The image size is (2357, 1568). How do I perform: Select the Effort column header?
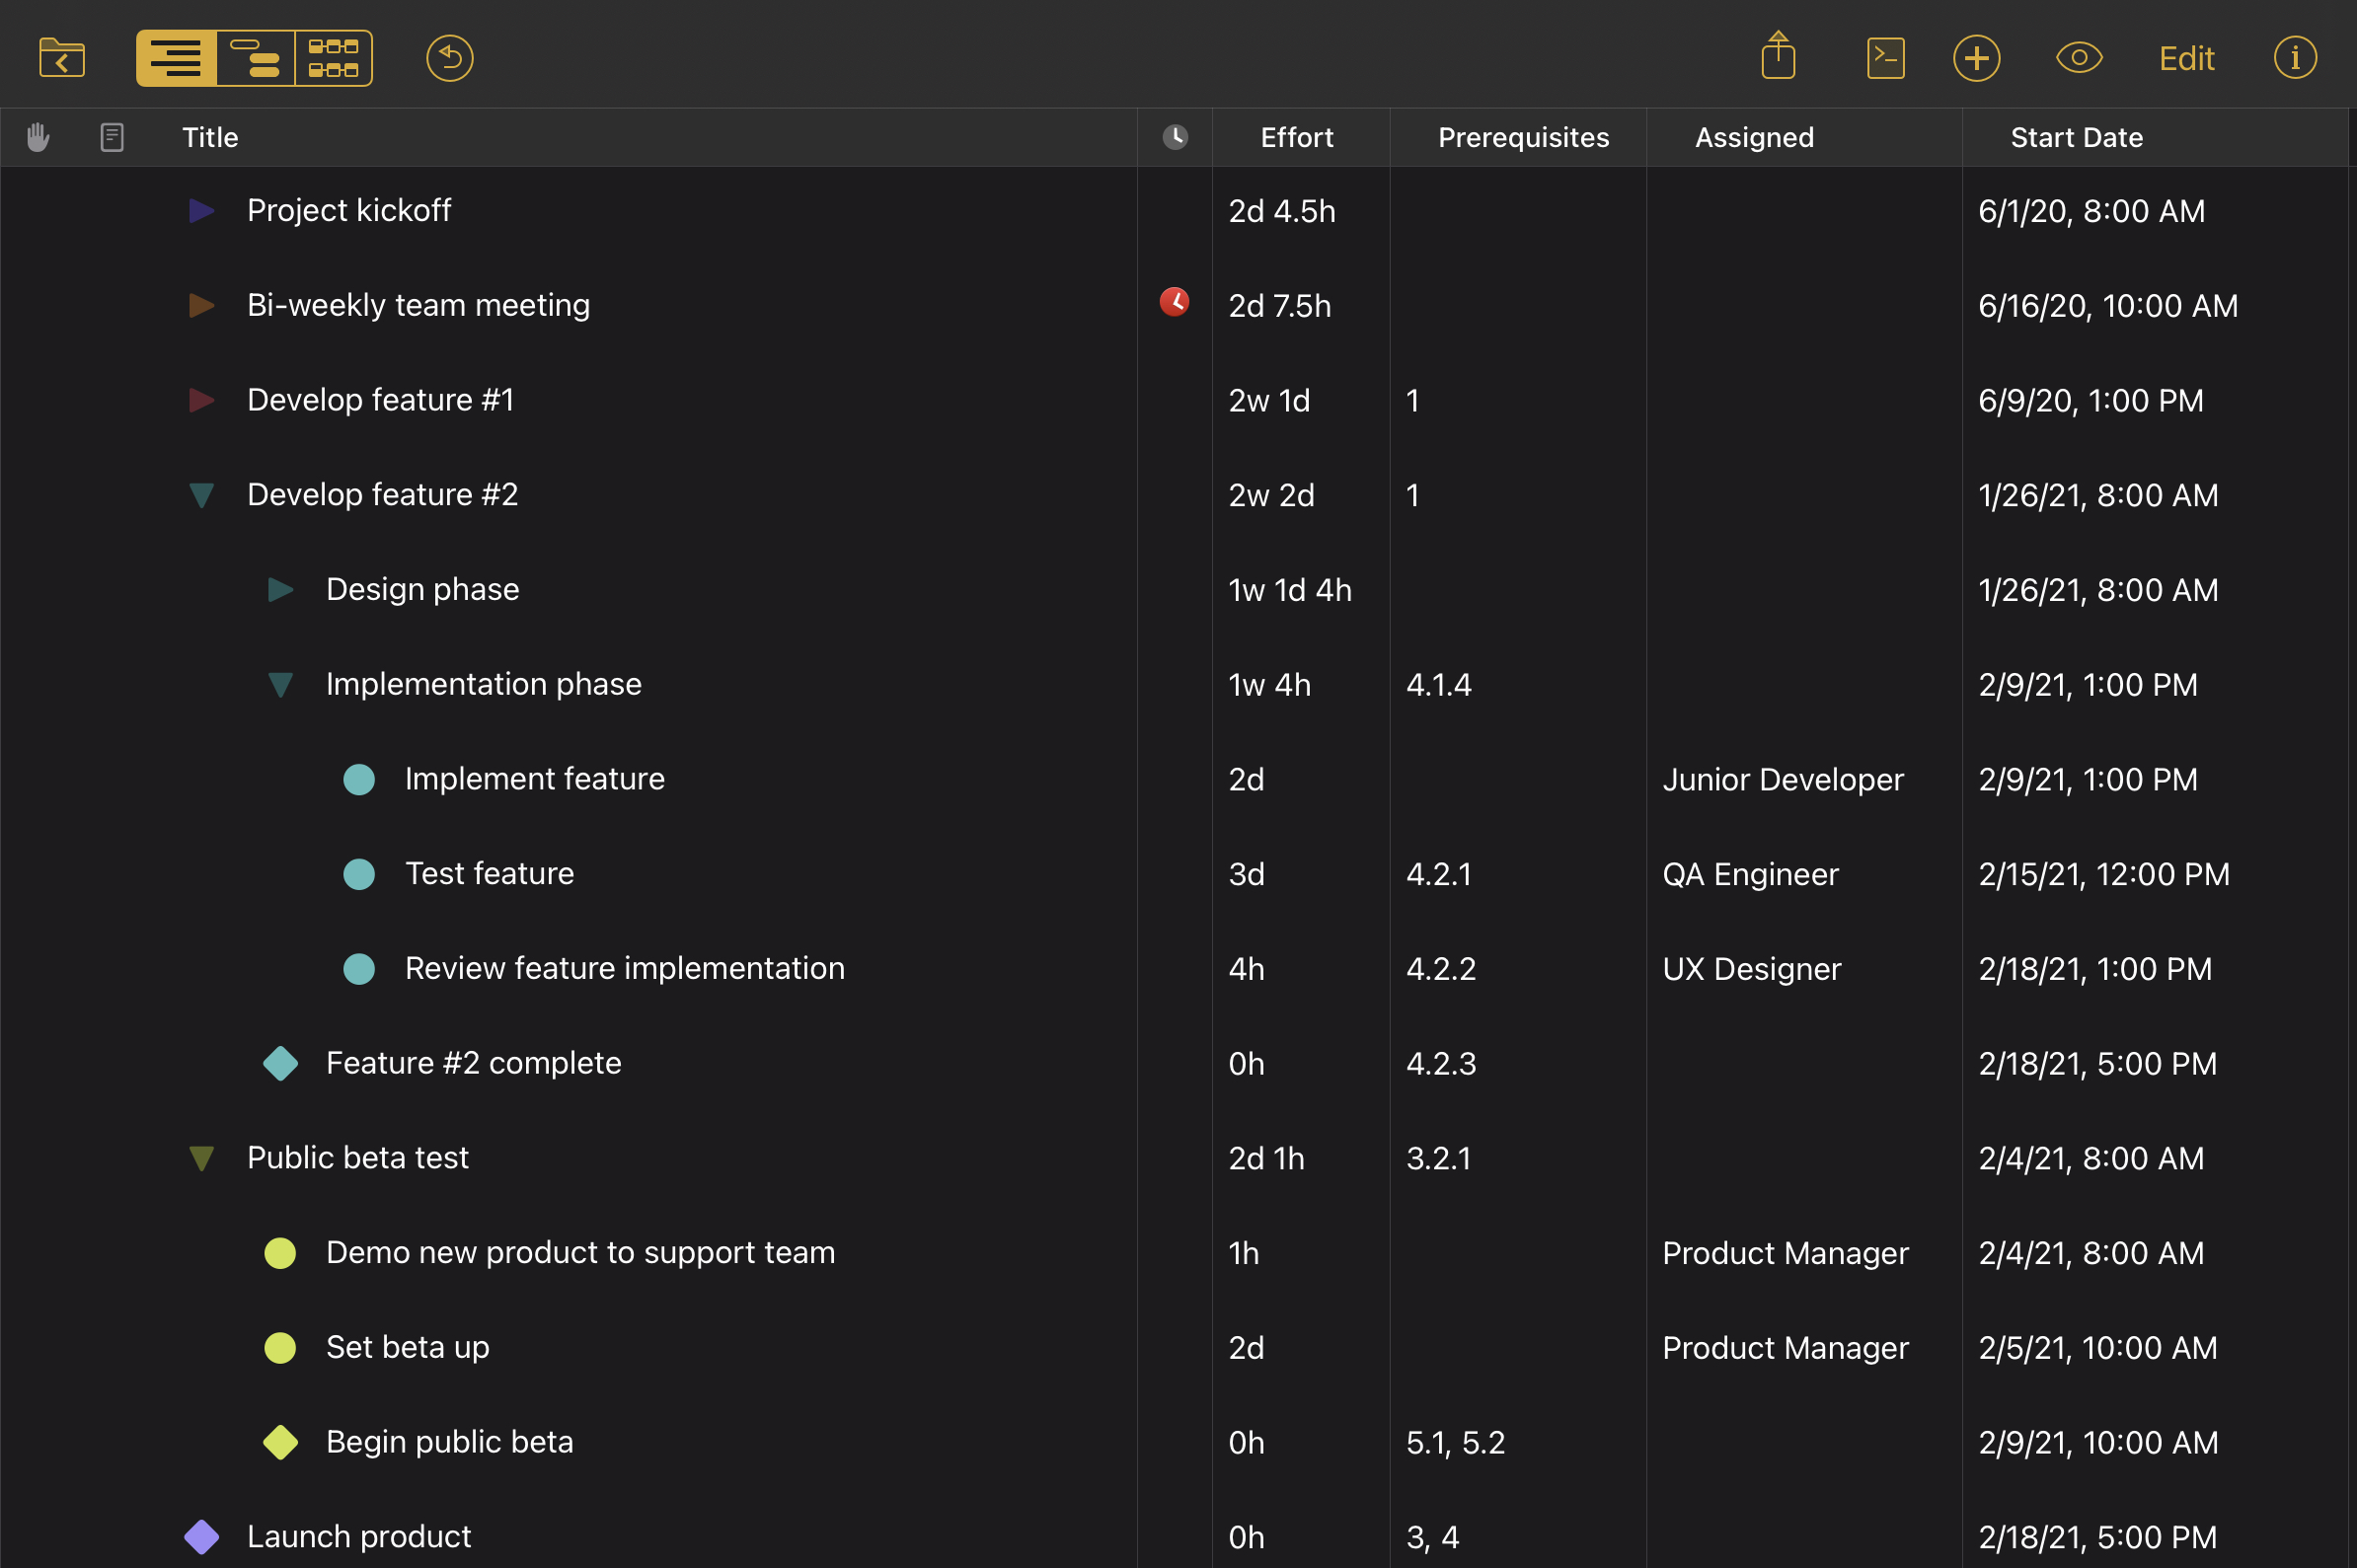tap(1295, 138)
